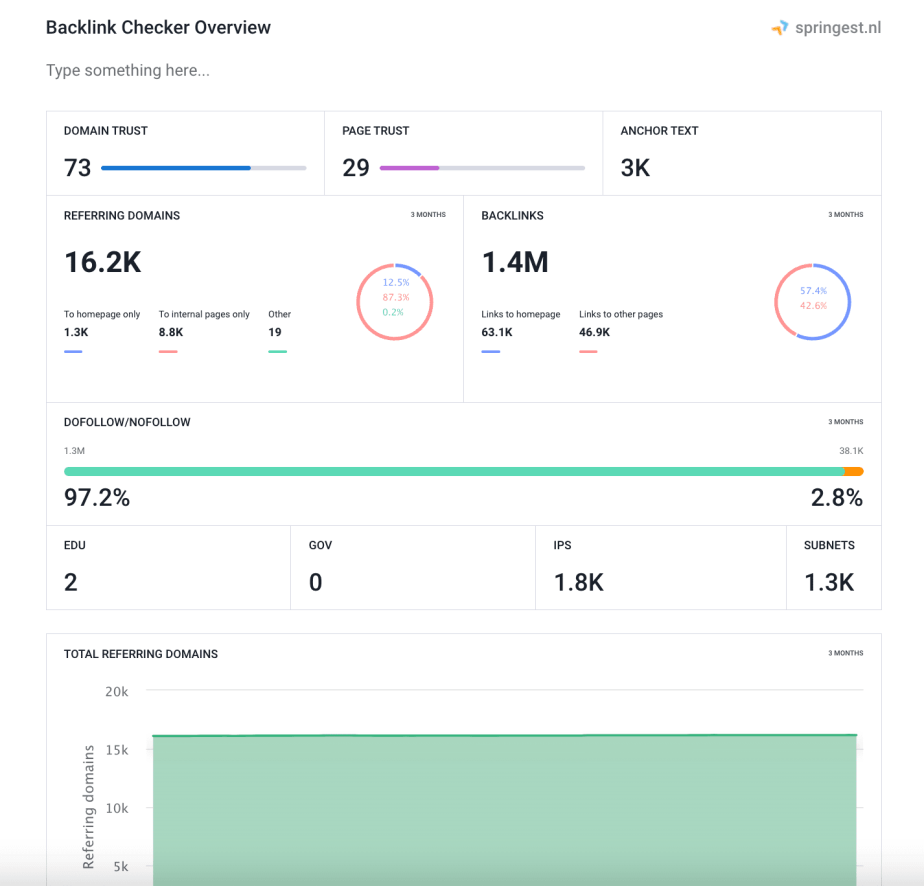The image size is (924, 886).
Task: Click the springest.nl logo icon
Action: [x=778, y=27]
